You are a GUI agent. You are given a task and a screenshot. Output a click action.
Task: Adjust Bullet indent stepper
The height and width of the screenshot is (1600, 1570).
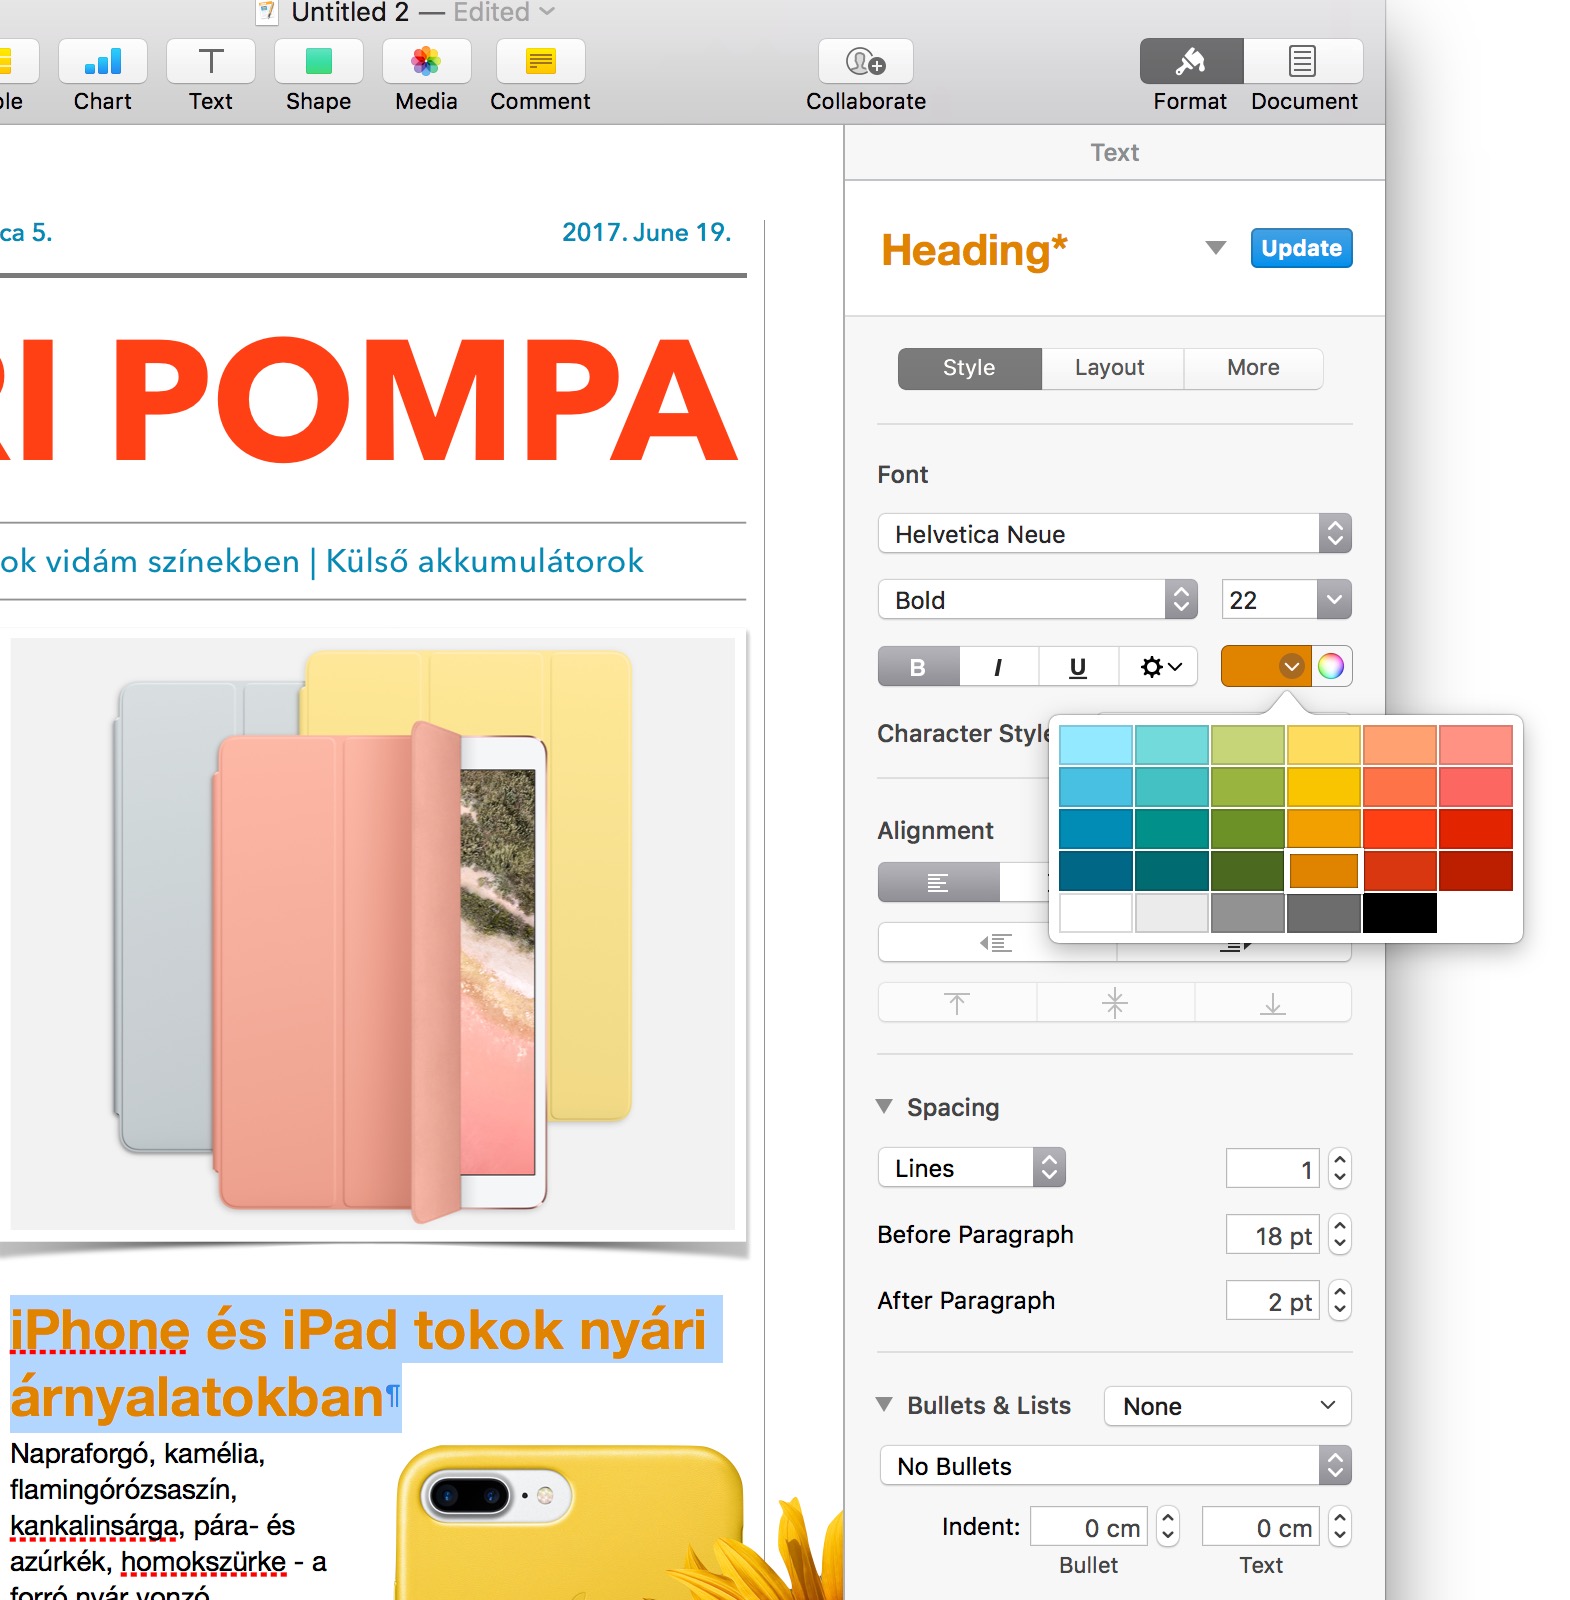coord(1168,1527)
